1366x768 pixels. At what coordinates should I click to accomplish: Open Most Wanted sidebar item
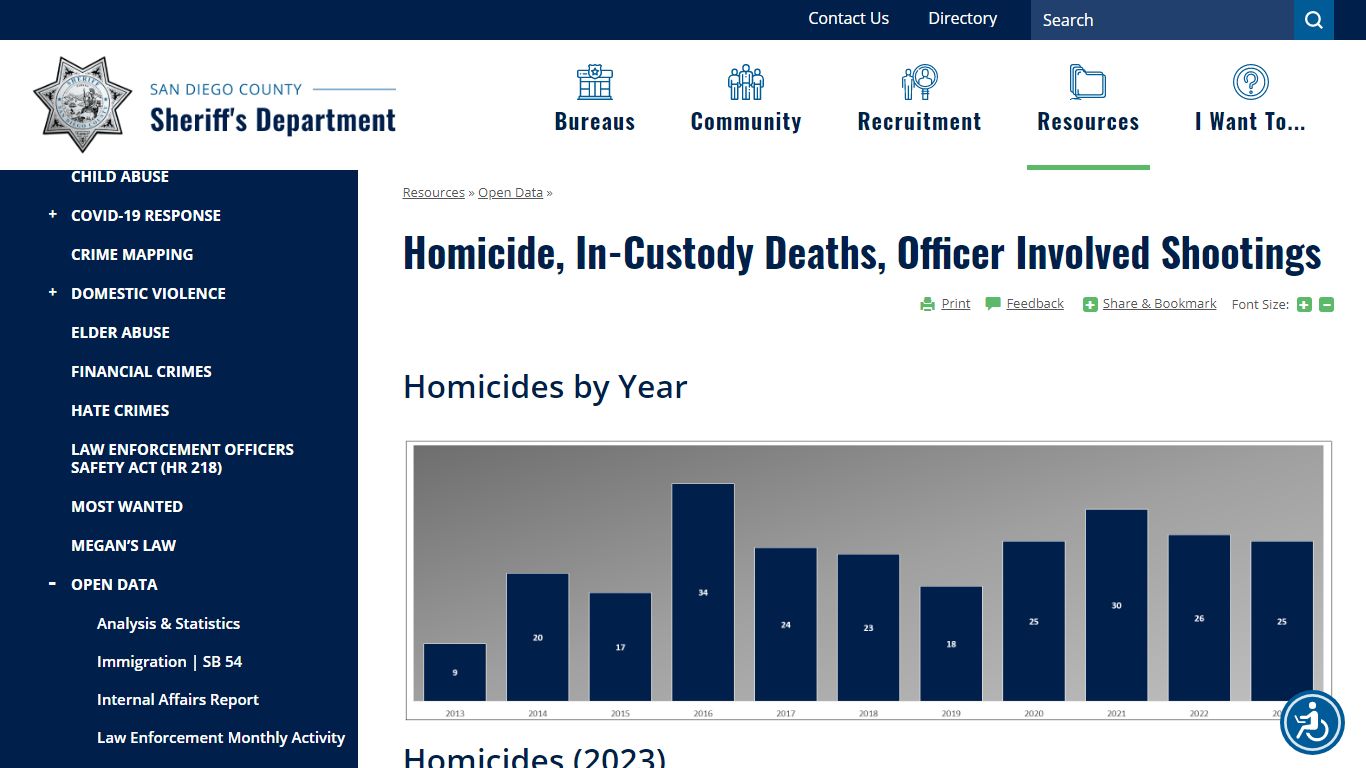tap(127, 506)
